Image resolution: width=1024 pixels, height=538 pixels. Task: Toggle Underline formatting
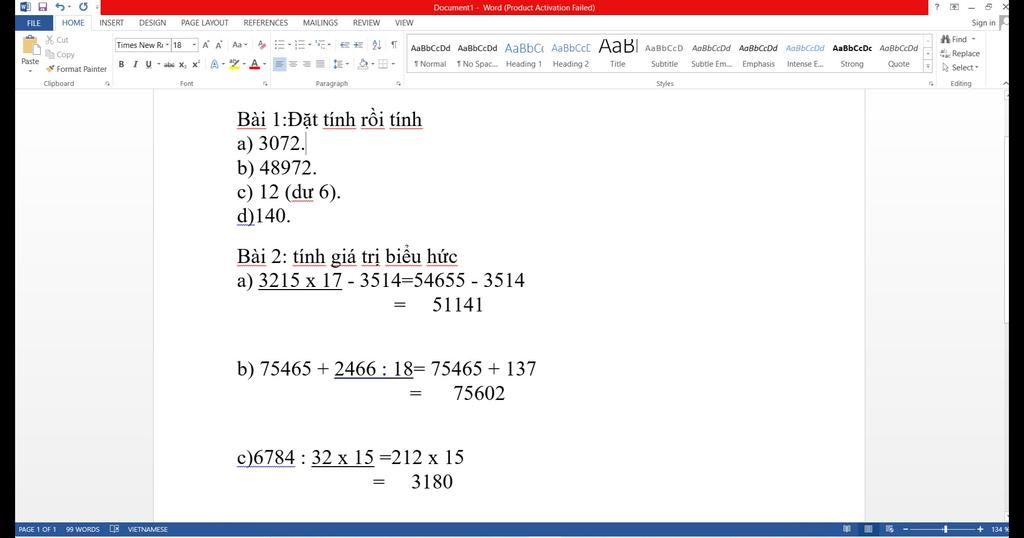pos(148,64)
